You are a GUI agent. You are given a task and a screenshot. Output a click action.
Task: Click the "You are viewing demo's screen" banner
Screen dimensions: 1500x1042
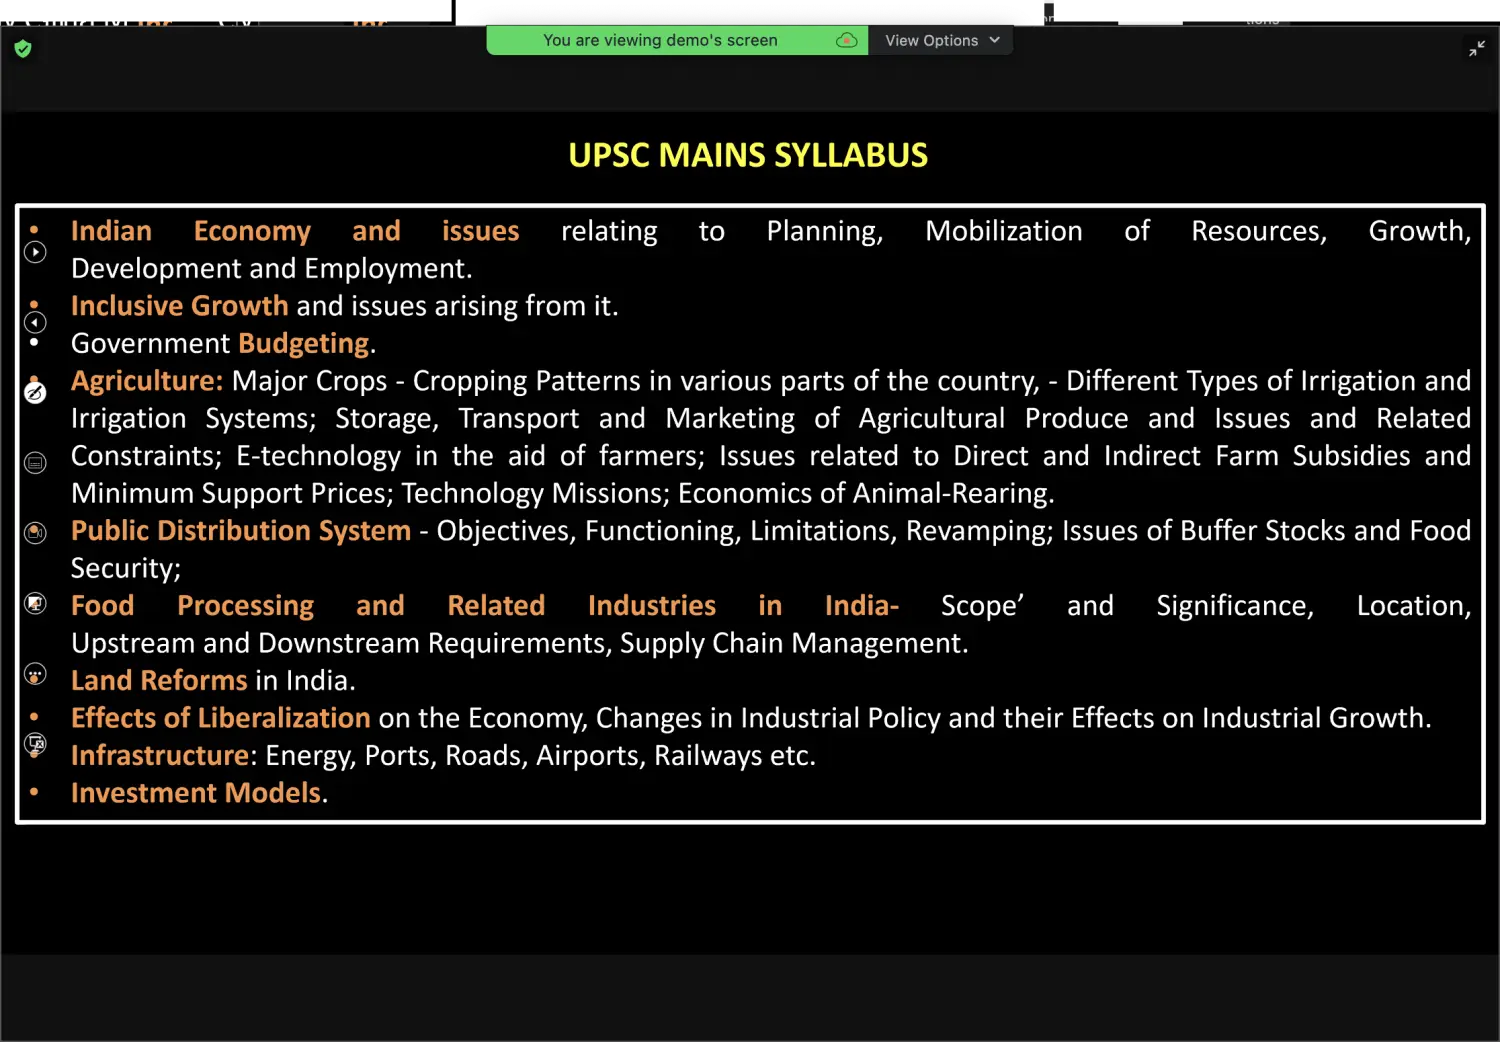click(x=660, y=40)
